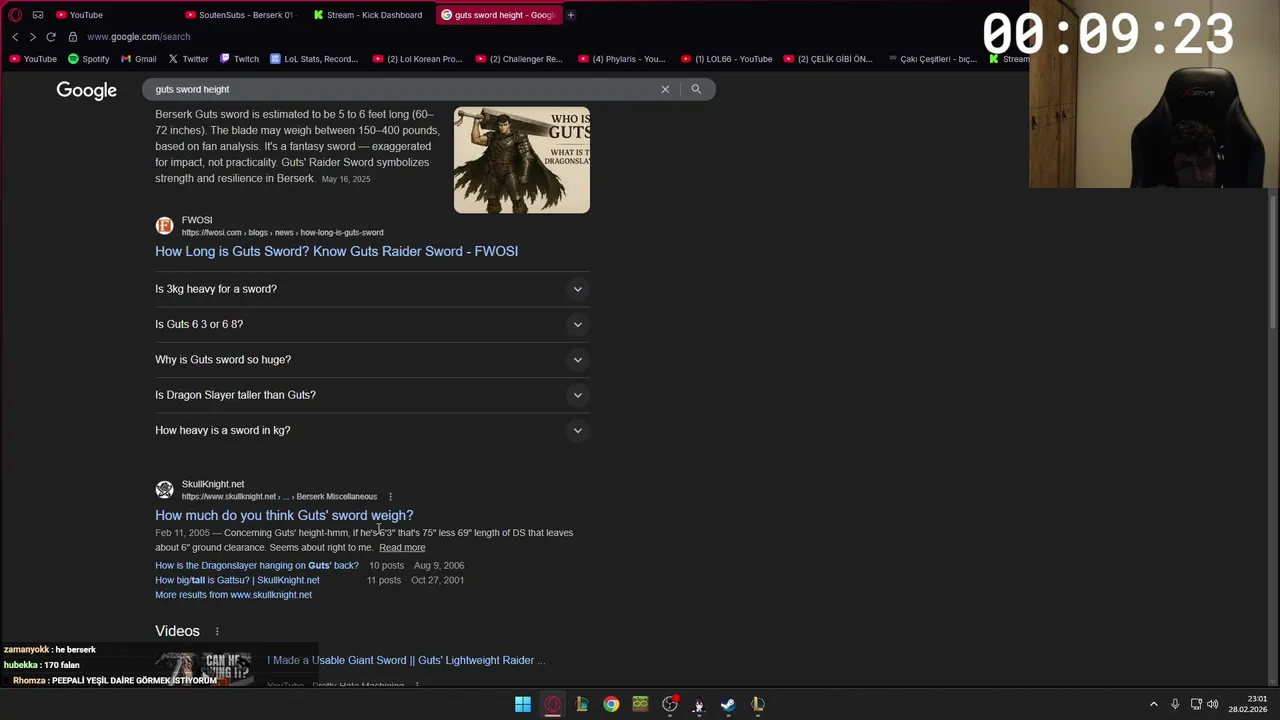Screen dimensions: 1280x720
Task: Open "How is the Dragonslayer hanging on Guts' back?"
Action: (257, 566)
